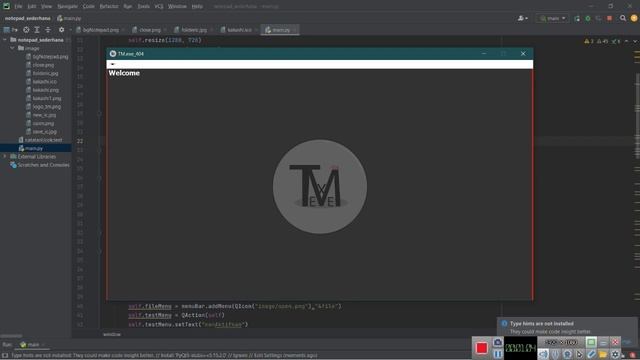Viewport: 640px width, 360px height.
Task: Open the Tools menu
Action: (x=143, y=7)
